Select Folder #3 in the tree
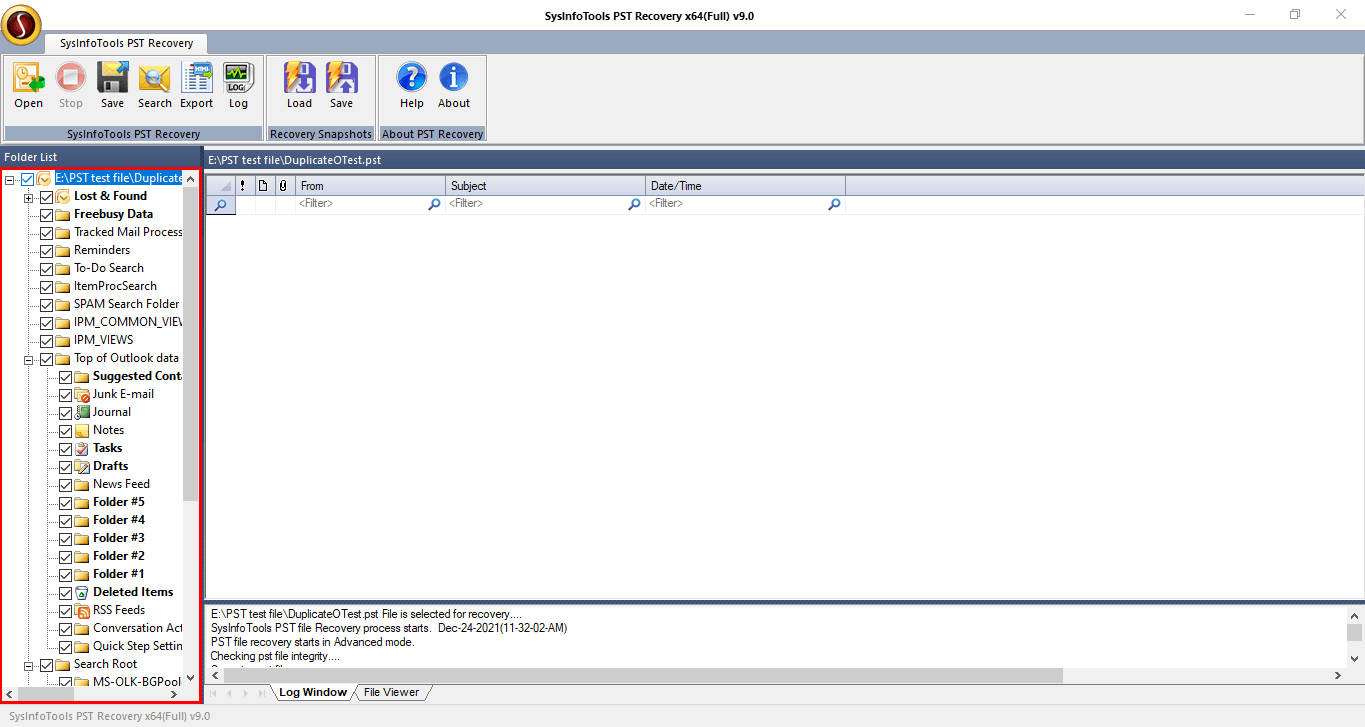The height and width of the screenshot is (727, 1365). [119, 538]
